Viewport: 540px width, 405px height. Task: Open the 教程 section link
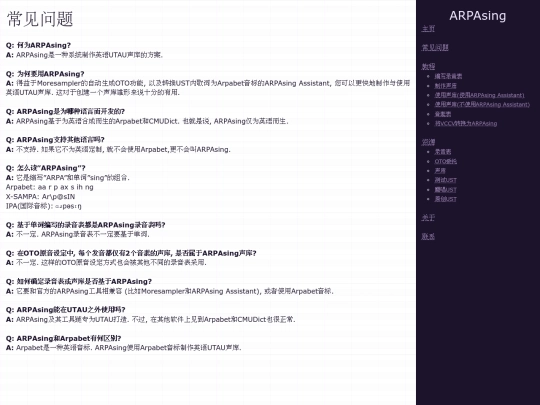pyautogui.click(x=428, y=66)
